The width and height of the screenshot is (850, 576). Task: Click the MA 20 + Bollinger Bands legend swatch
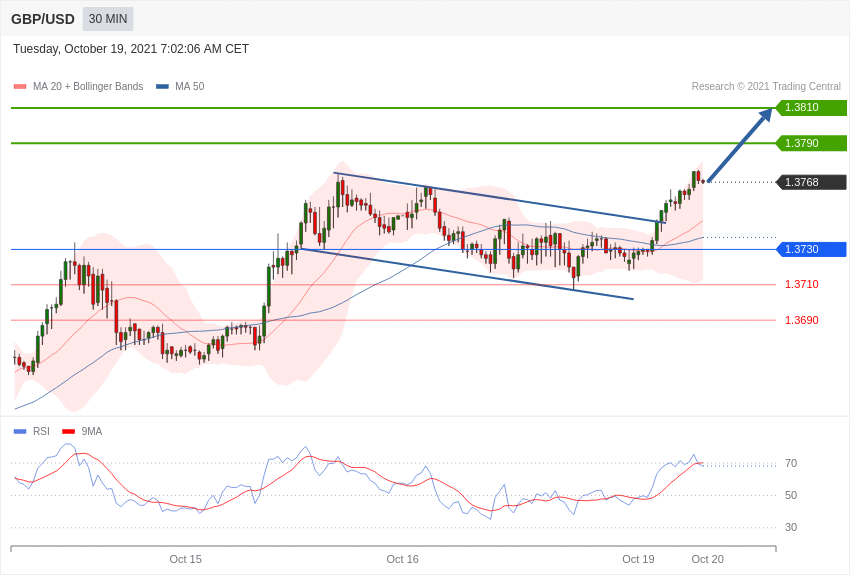(x=20, y=87)
